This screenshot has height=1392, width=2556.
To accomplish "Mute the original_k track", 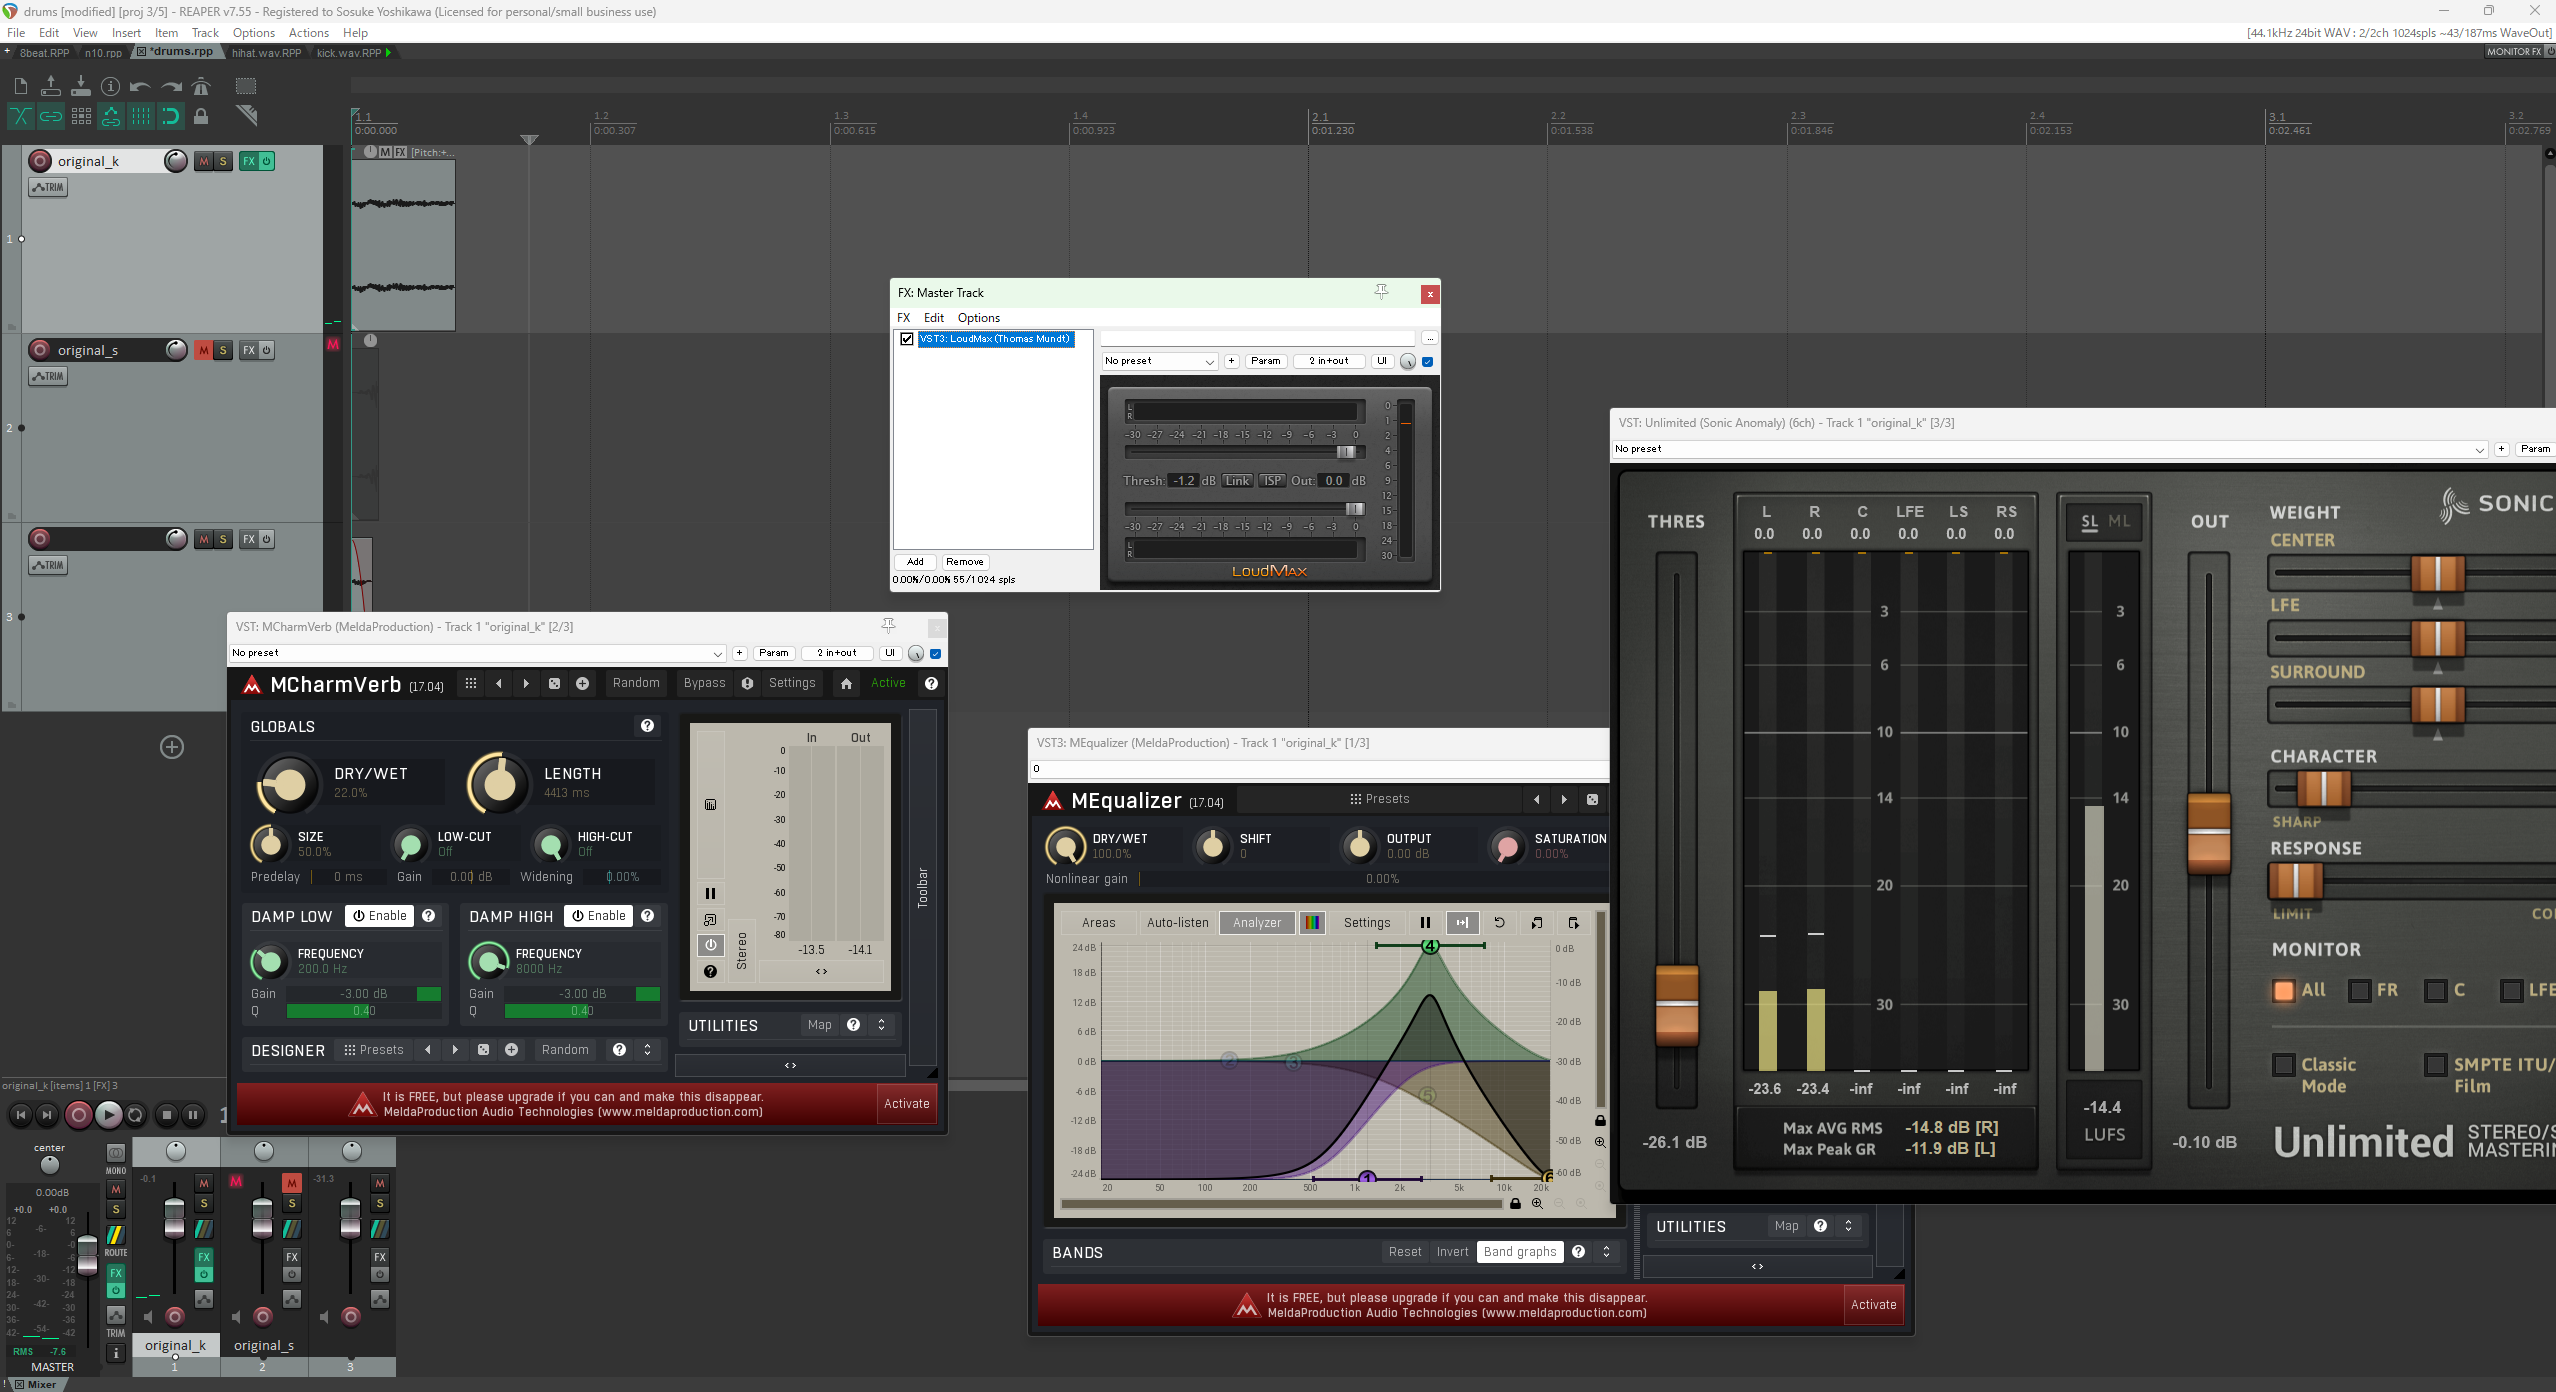I will point(204,161).
